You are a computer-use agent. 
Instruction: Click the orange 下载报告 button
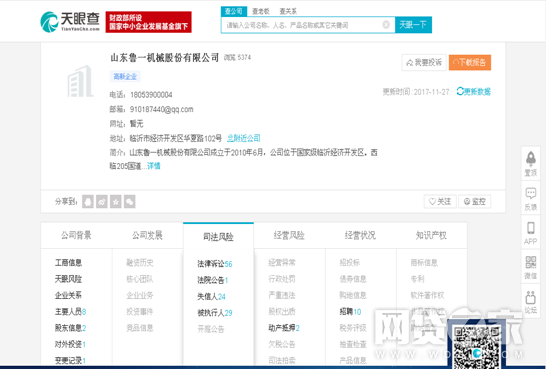coord(470,63)
